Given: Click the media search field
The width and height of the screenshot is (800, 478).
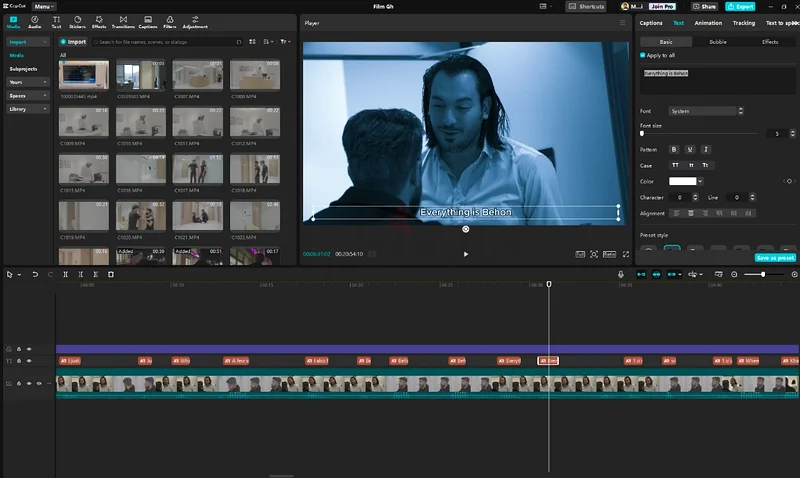Looking at the screenshot, I should pyautogui.click(x=167, y=42).
